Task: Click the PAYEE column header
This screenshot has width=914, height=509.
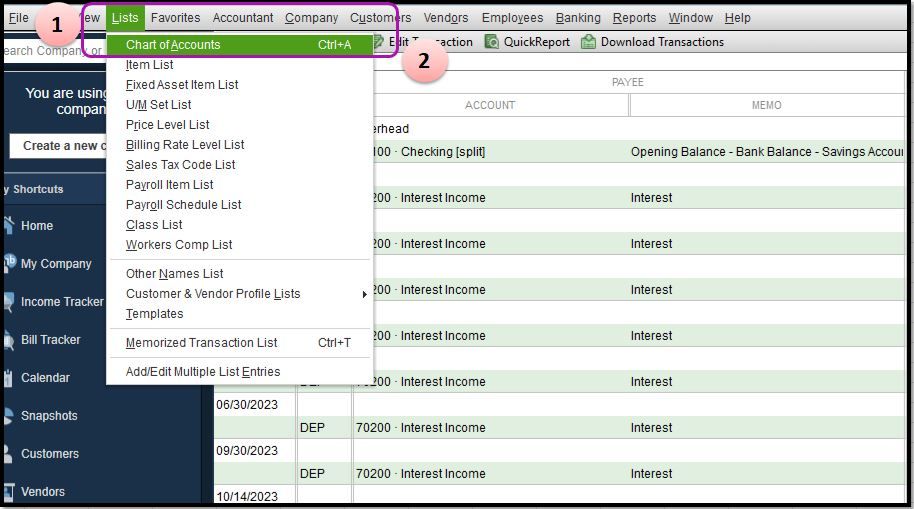Action: click(x=628, y=82)
